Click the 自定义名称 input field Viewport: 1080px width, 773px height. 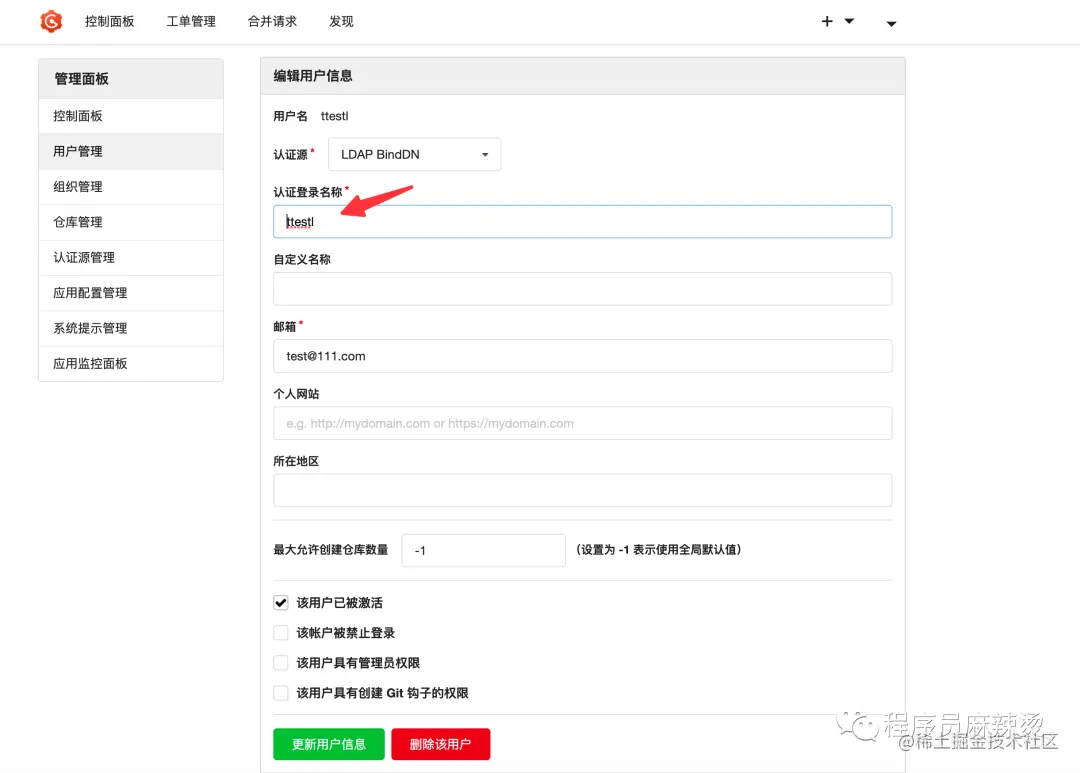click(x=583, y=289)
